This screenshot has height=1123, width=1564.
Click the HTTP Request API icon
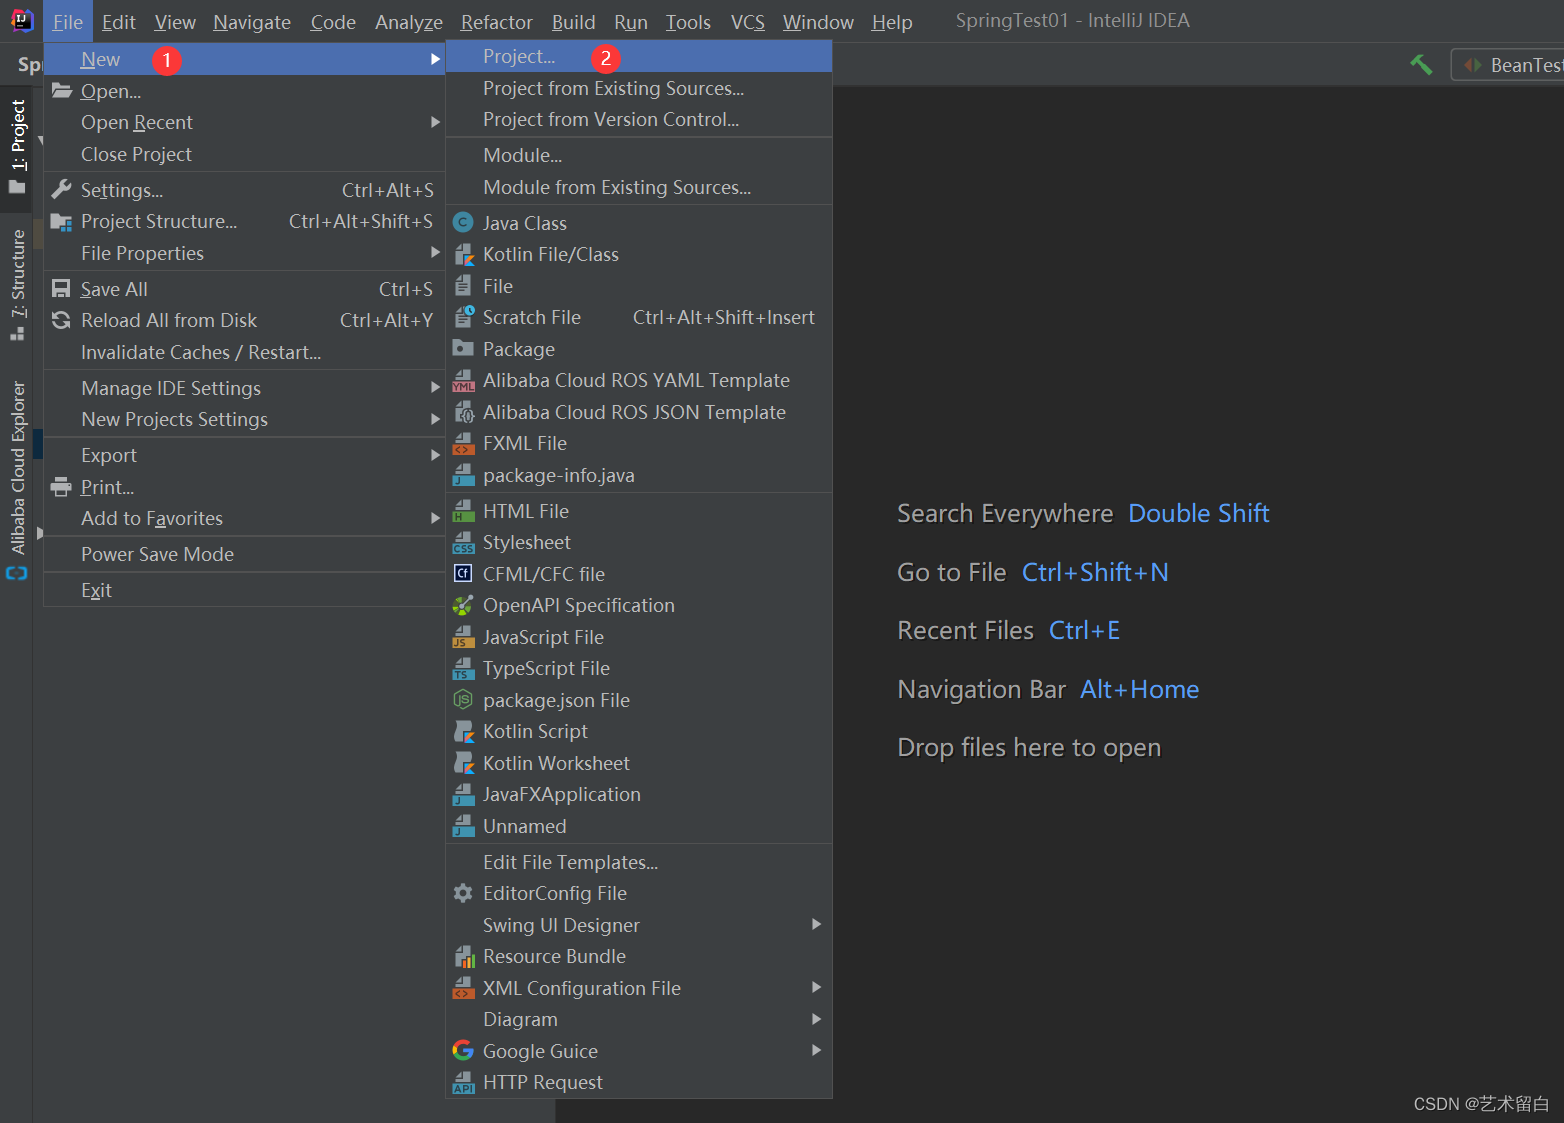tap(463, 1082)
